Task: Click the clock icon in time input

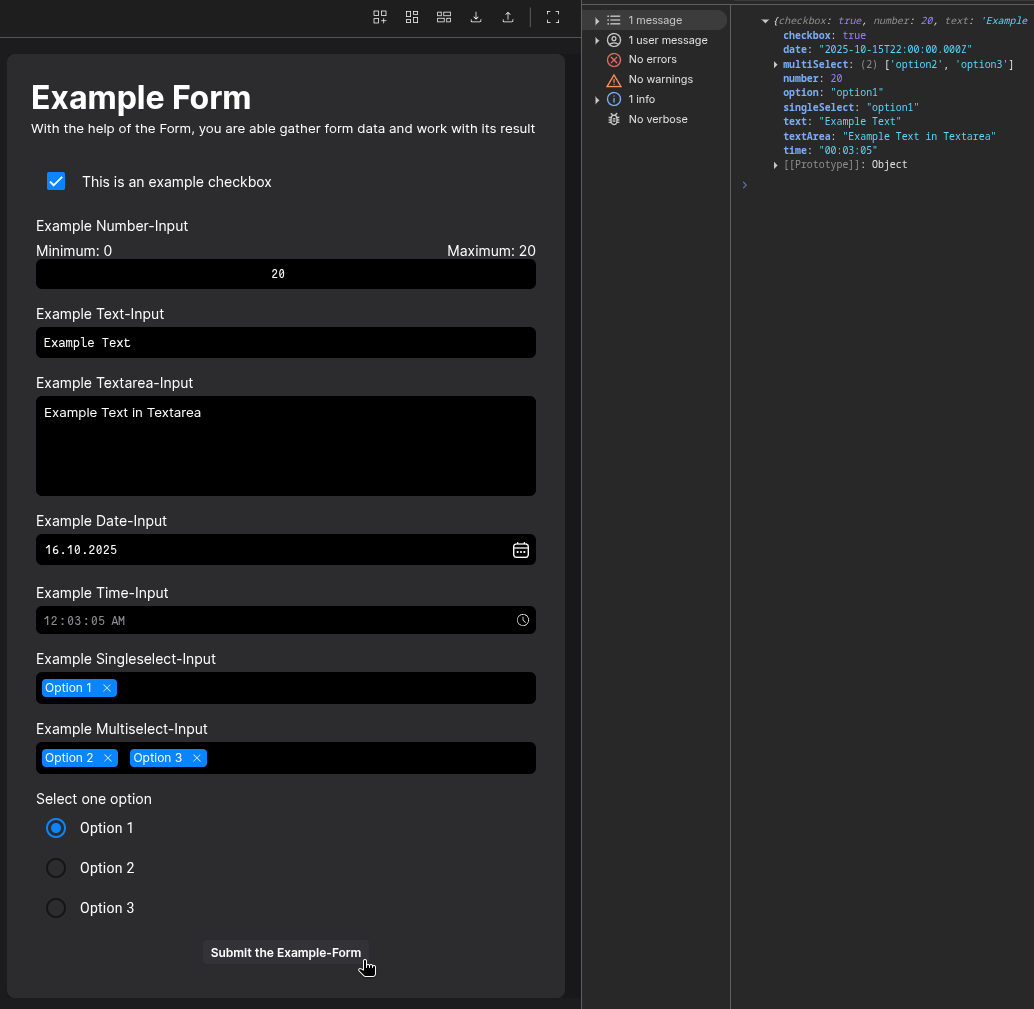Action: click(522, 620)
